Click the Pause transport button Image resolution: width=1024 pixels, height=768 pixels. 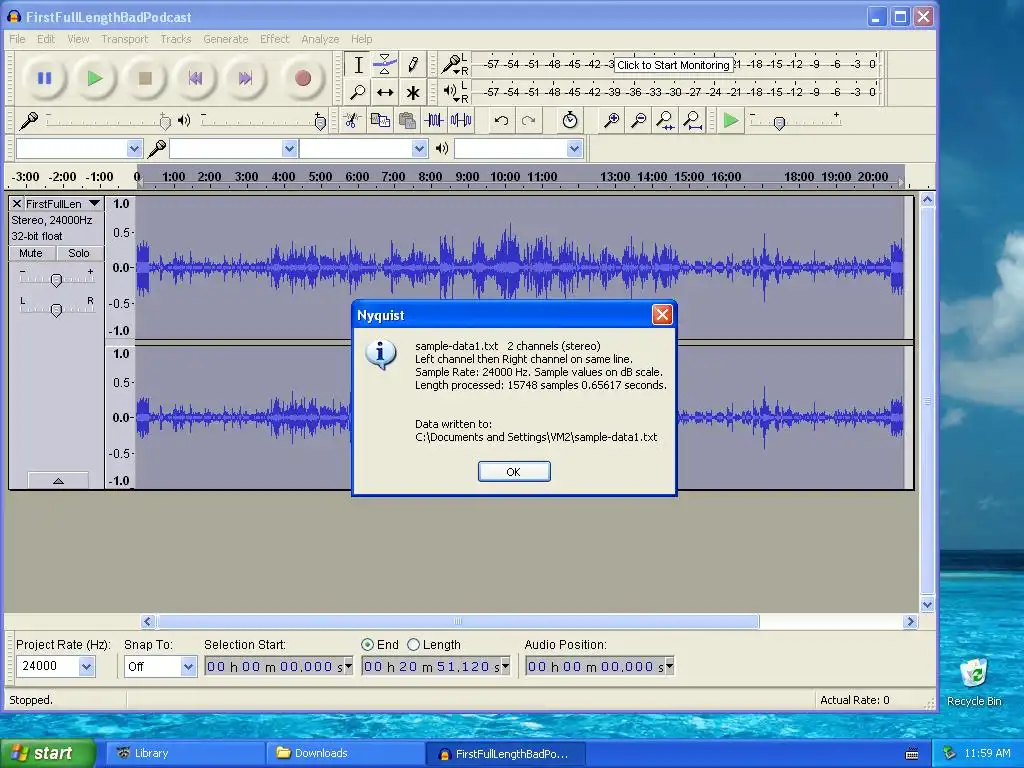44,78
